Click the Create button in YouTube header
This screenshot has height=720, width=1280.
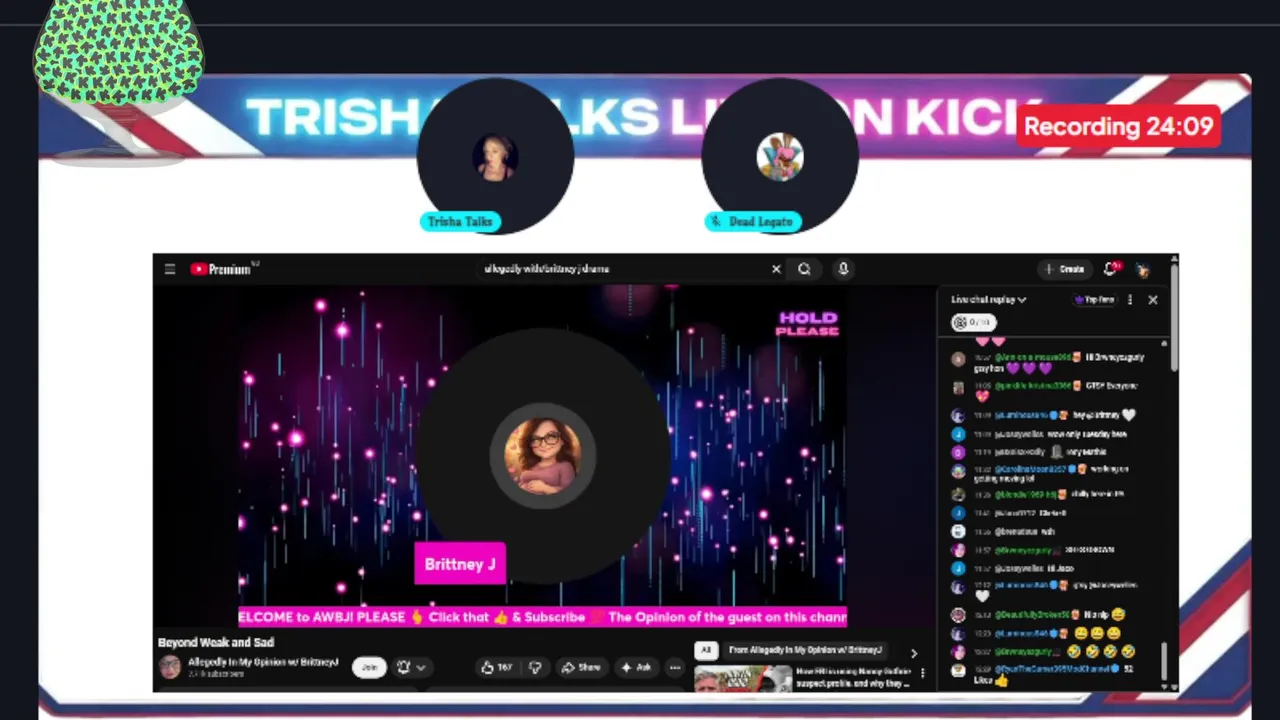[x=1065, y=269]
